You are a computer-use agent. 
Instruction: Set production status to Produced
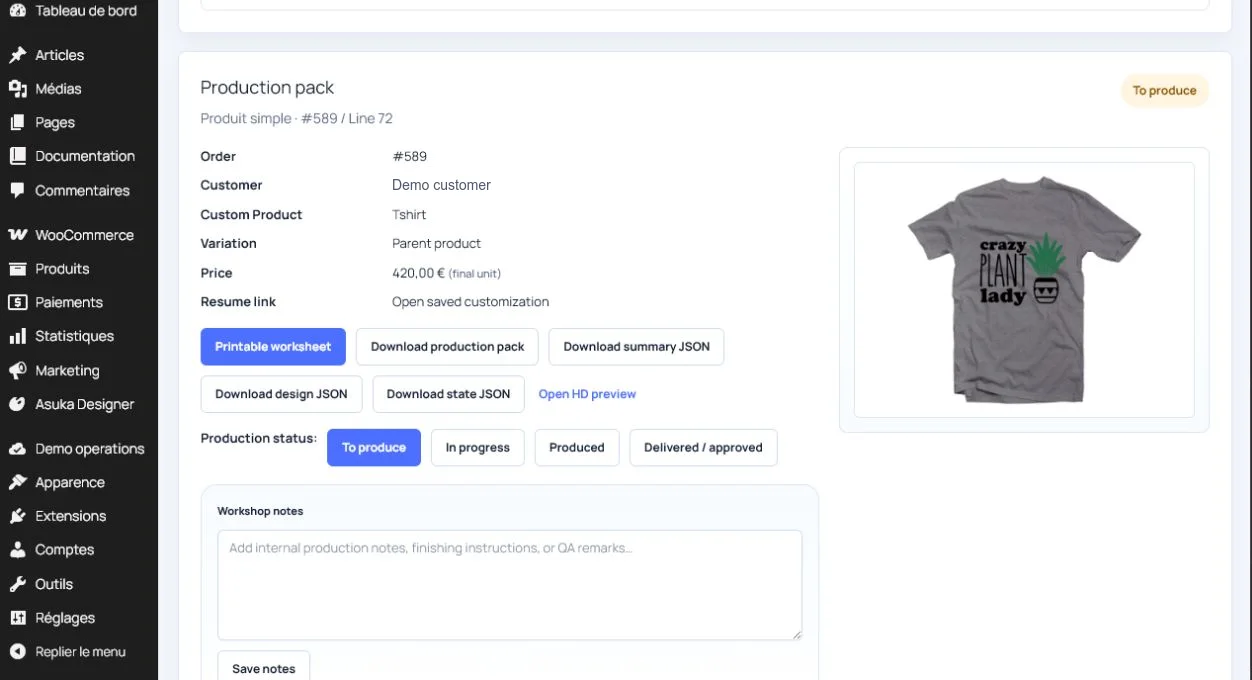577,447
